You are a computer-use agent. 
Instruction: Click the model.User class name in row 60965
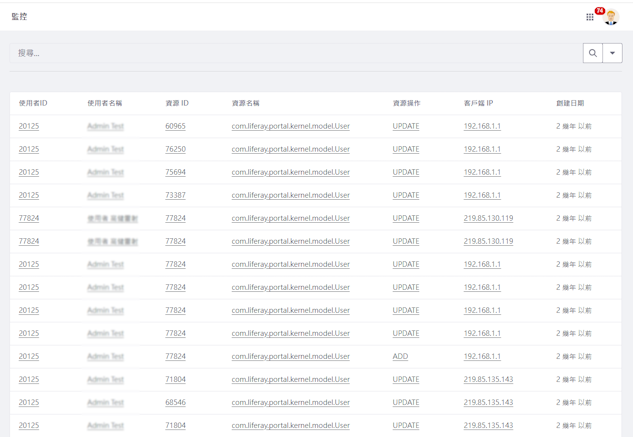[291, 126]
